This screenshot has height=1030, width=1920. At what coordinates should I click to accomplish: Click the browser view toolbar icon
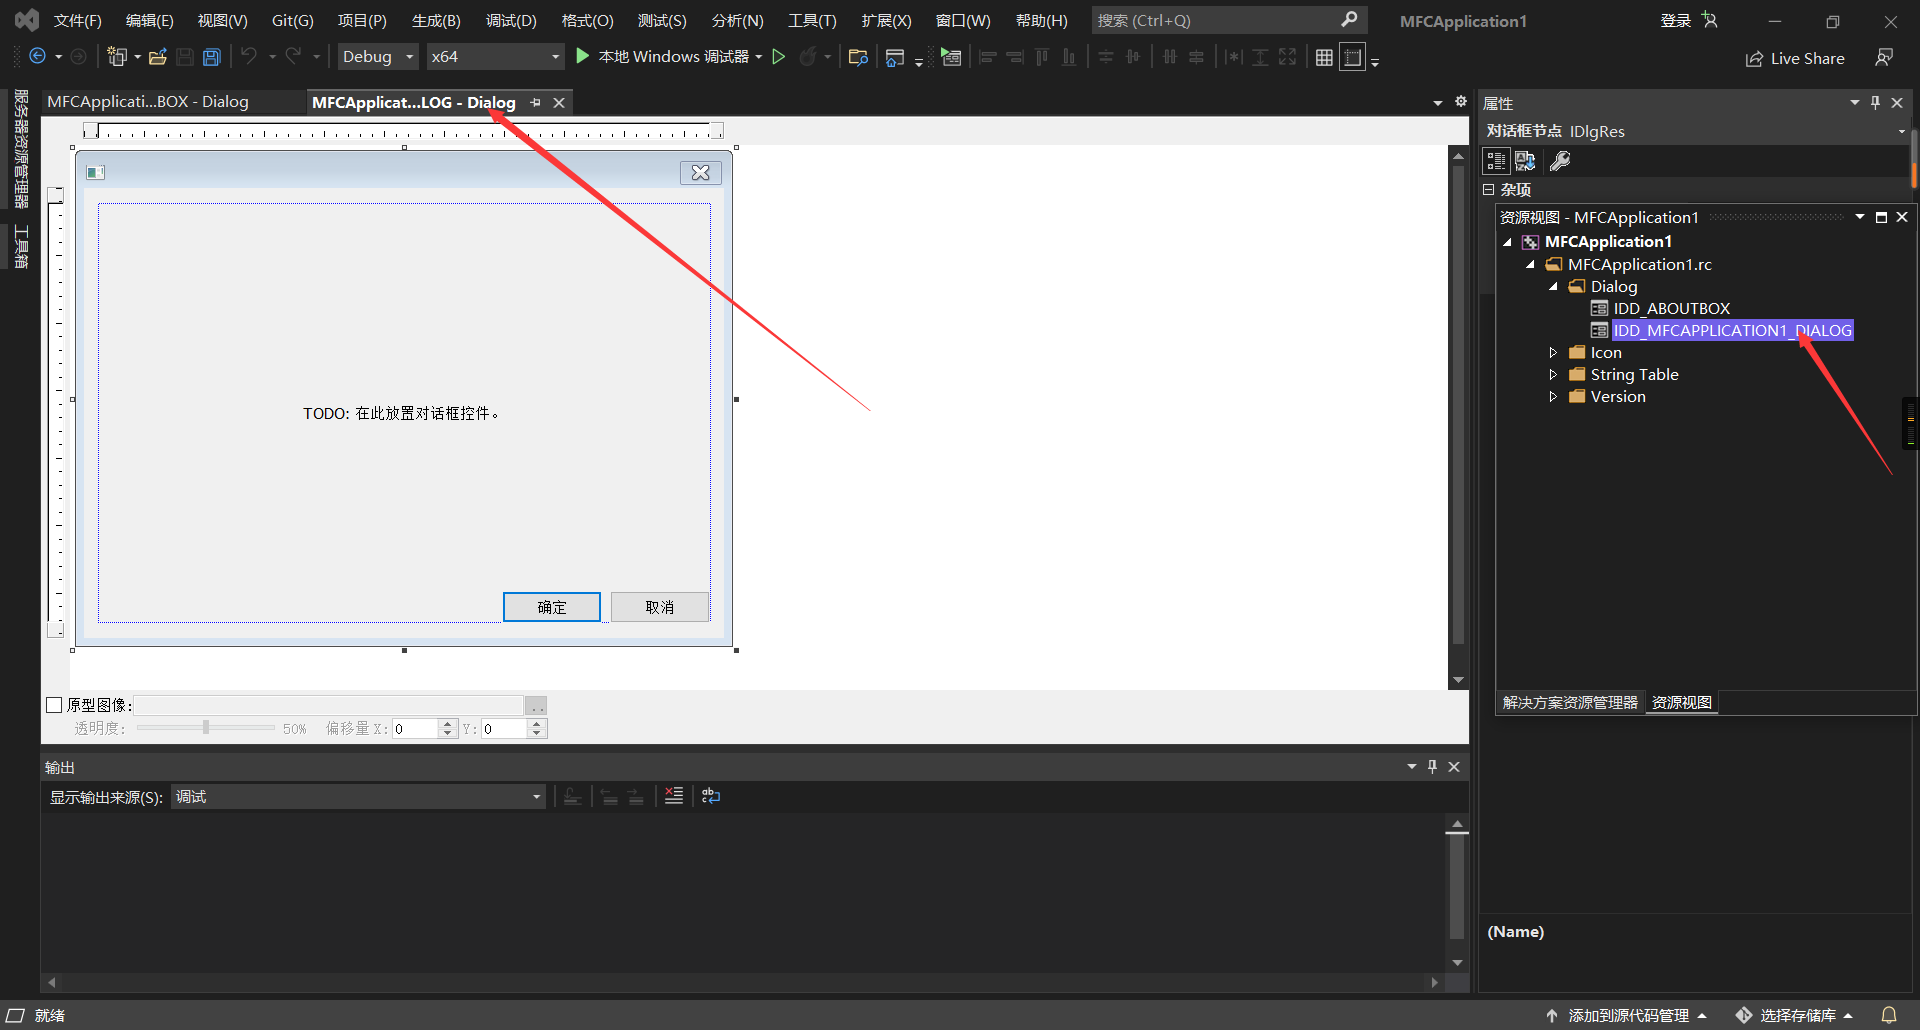895,57
